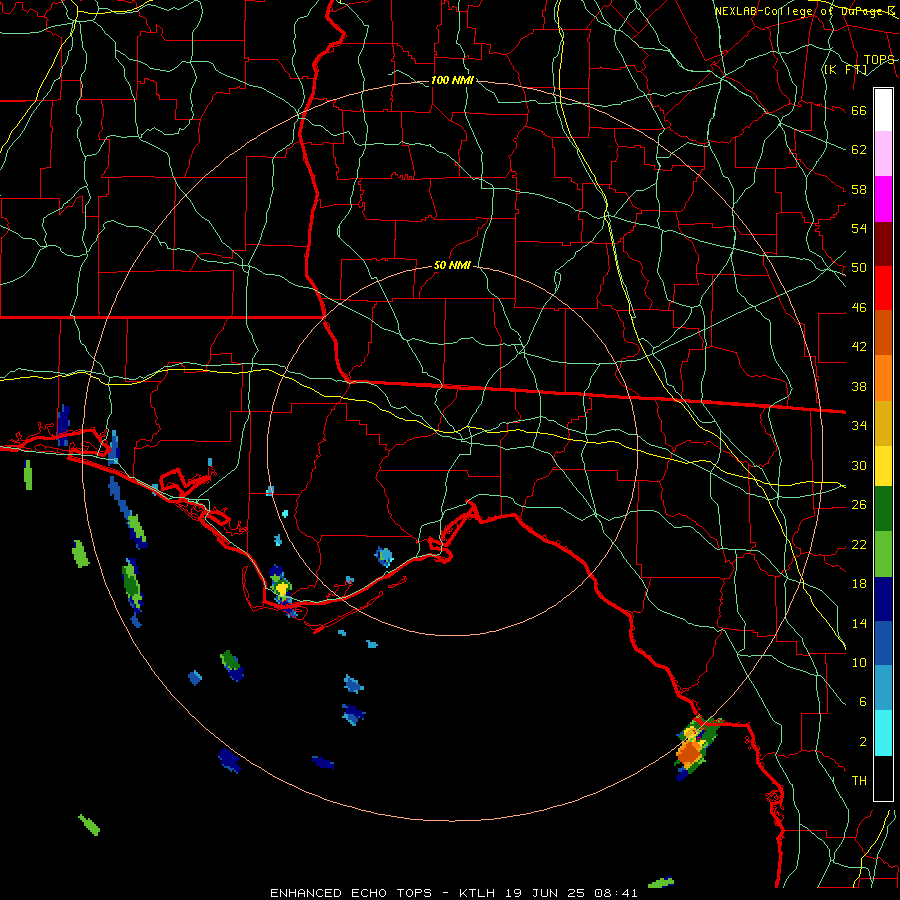
Task: Click the '34' legend value
Action: (859, 425)
